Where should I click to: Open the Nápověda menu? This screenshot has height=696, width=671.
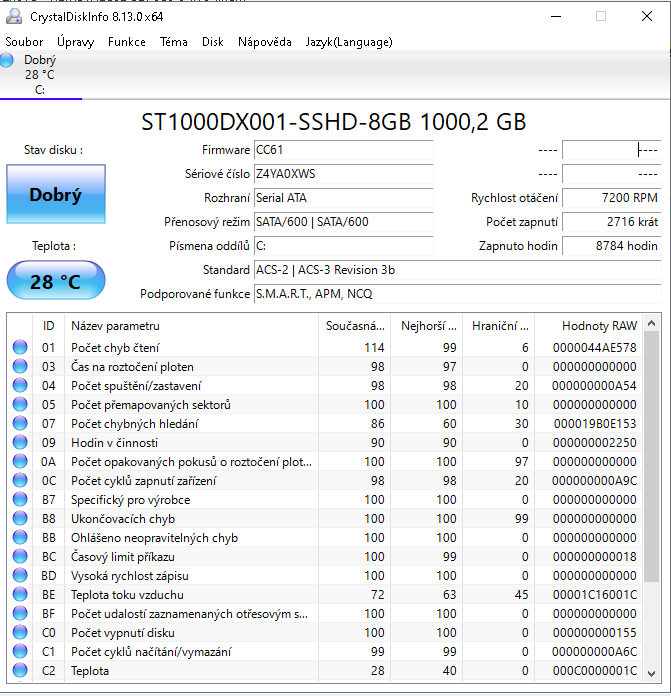coord(265,42)
